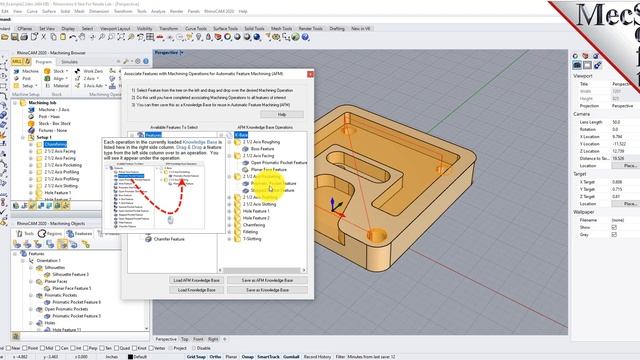Toggle the Cen osnap checkbox
The width and height of the screenshot is (640, 360).
coord(58,348)
